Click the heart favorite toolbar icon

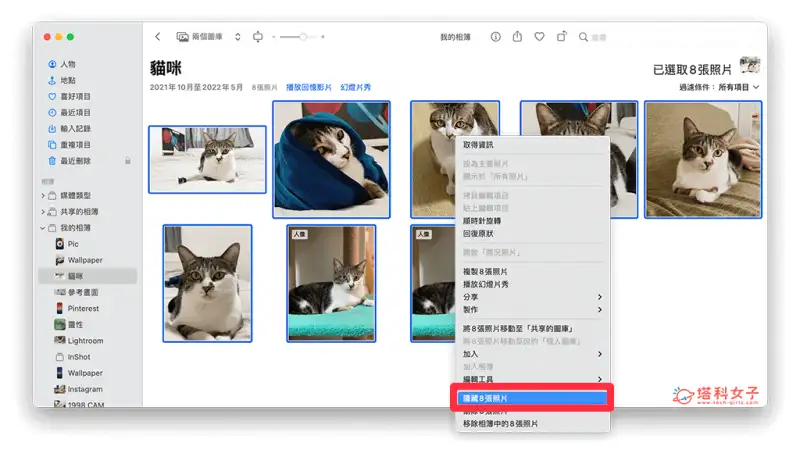pos(539,37)
